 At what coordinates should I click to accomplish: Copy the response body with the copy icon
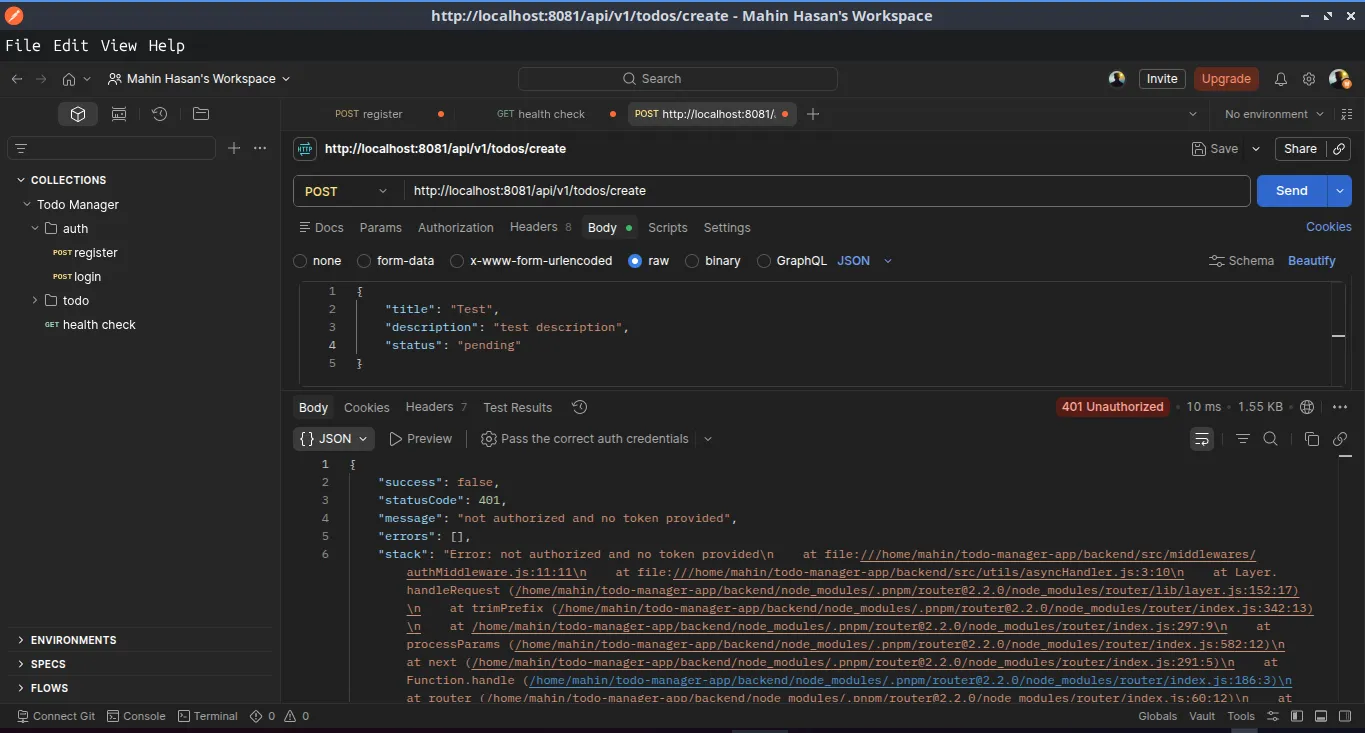(1312, 439)
